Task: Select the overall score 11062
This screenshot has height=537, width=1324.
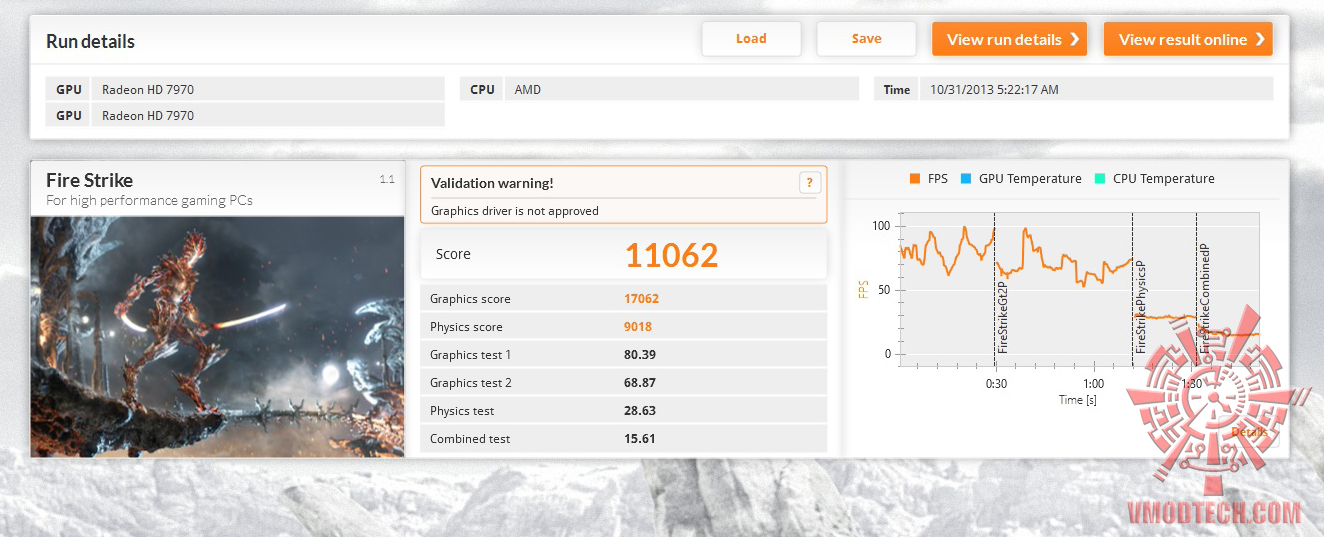Action: (671, 255)
